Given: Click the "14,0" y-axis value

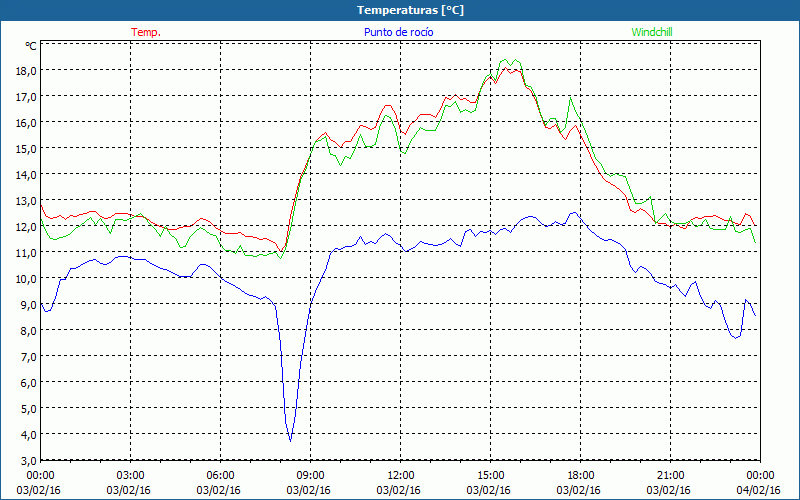Looking at the screenshot, I should click(x=26, y=174).
